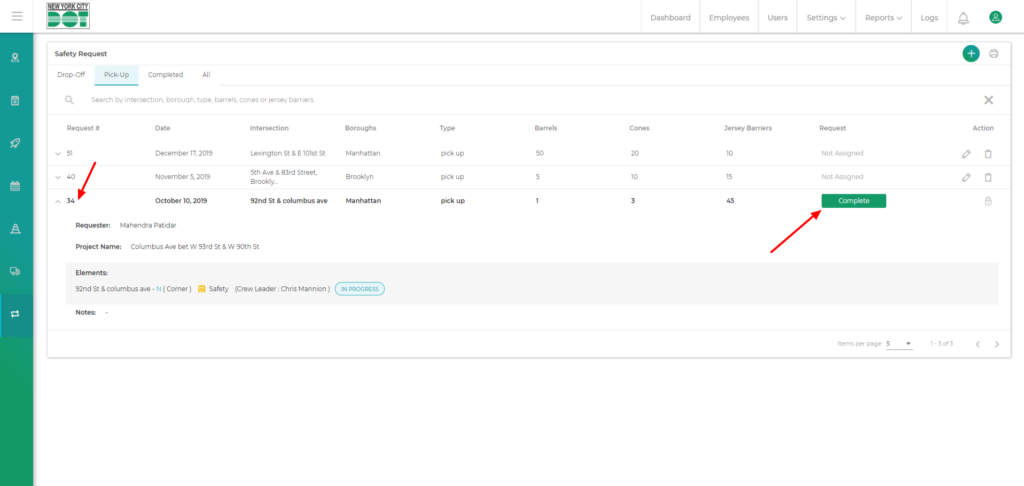Image resolution: width=1024 pixels, height=486 pixels.
Task: Click the lock icon for request 34
Action: point(988,201)
